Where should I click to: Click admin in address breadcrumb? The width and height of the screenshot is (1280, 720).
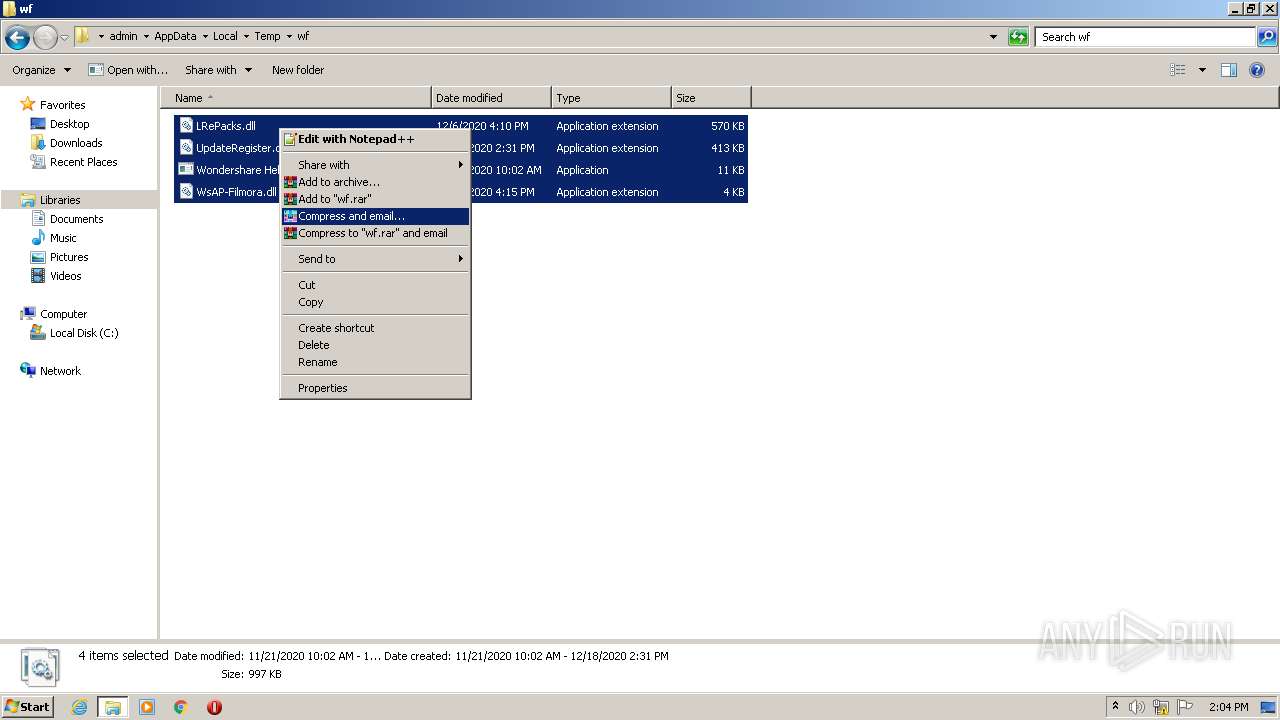point(123,36)
